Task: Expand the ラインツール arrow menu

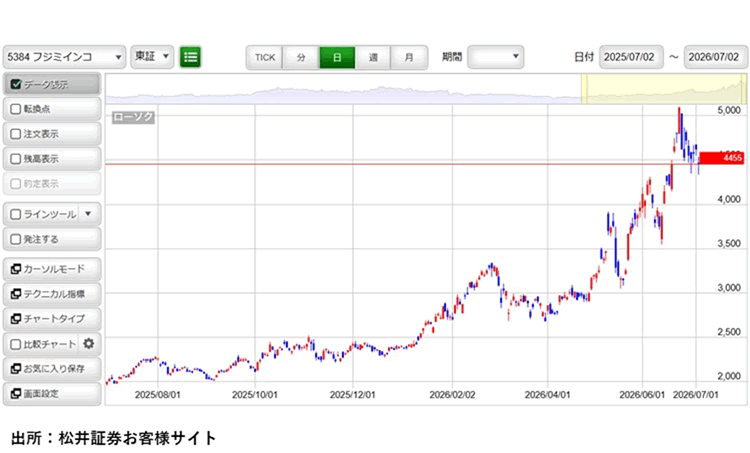Action: [x=88, y=214]
